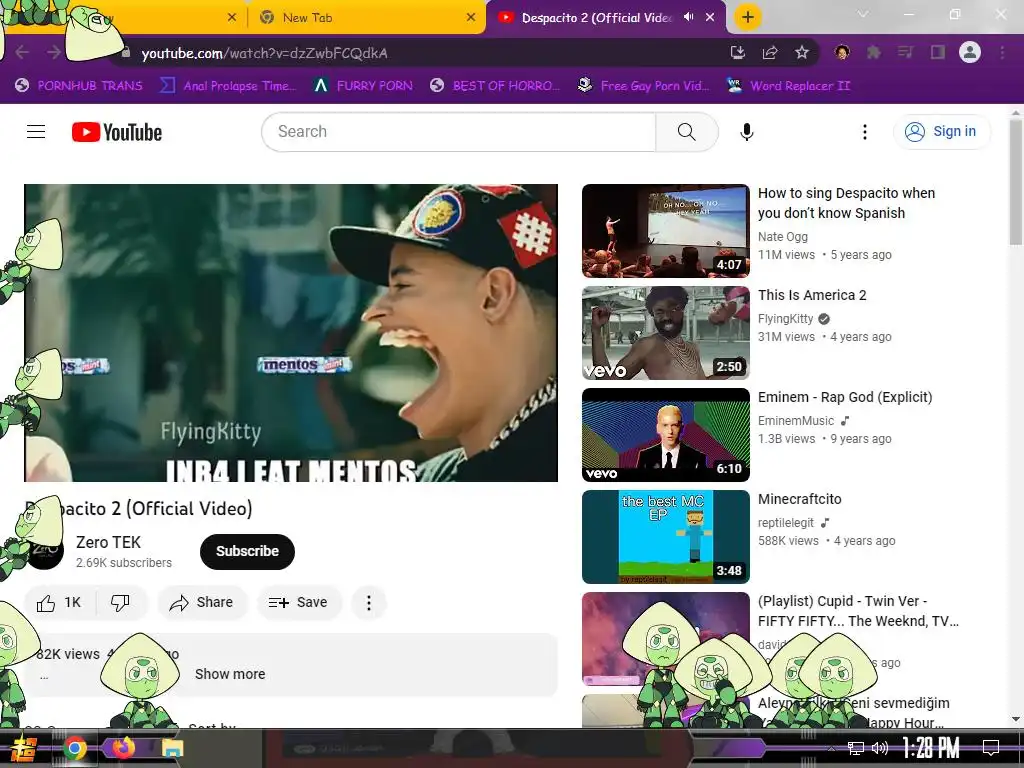Click the Share button
Viewport: 1024px width, 768px height.
(x=202, y=602)
